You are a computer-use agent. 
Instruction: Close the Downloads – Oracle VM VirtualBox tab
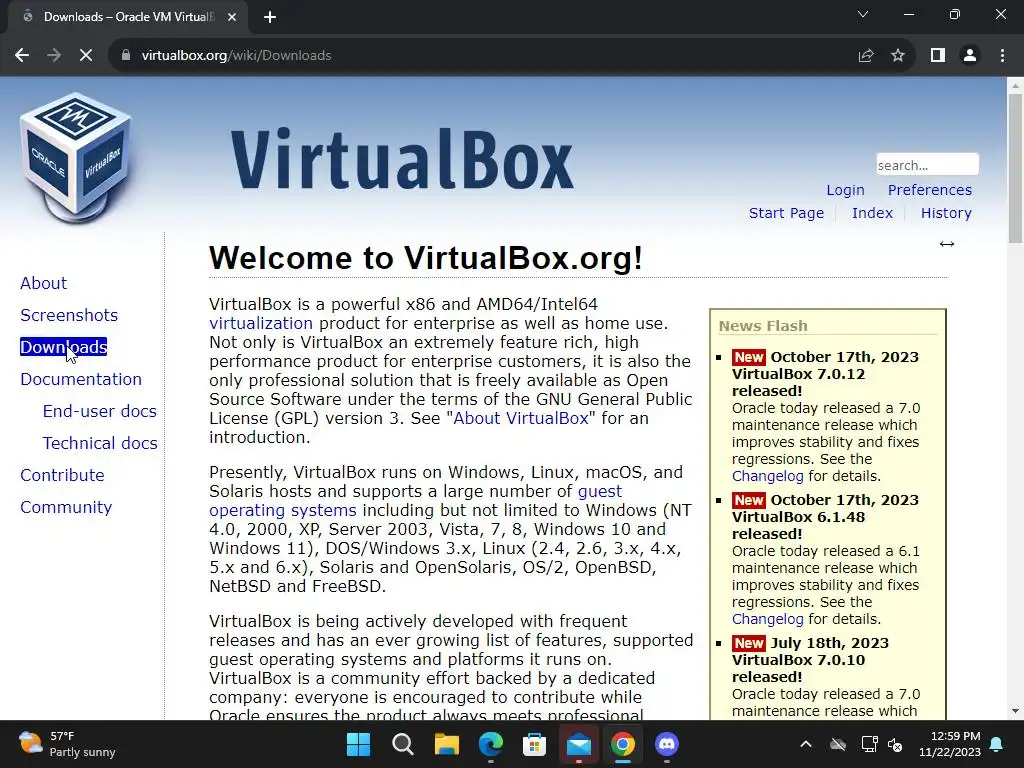232,17
